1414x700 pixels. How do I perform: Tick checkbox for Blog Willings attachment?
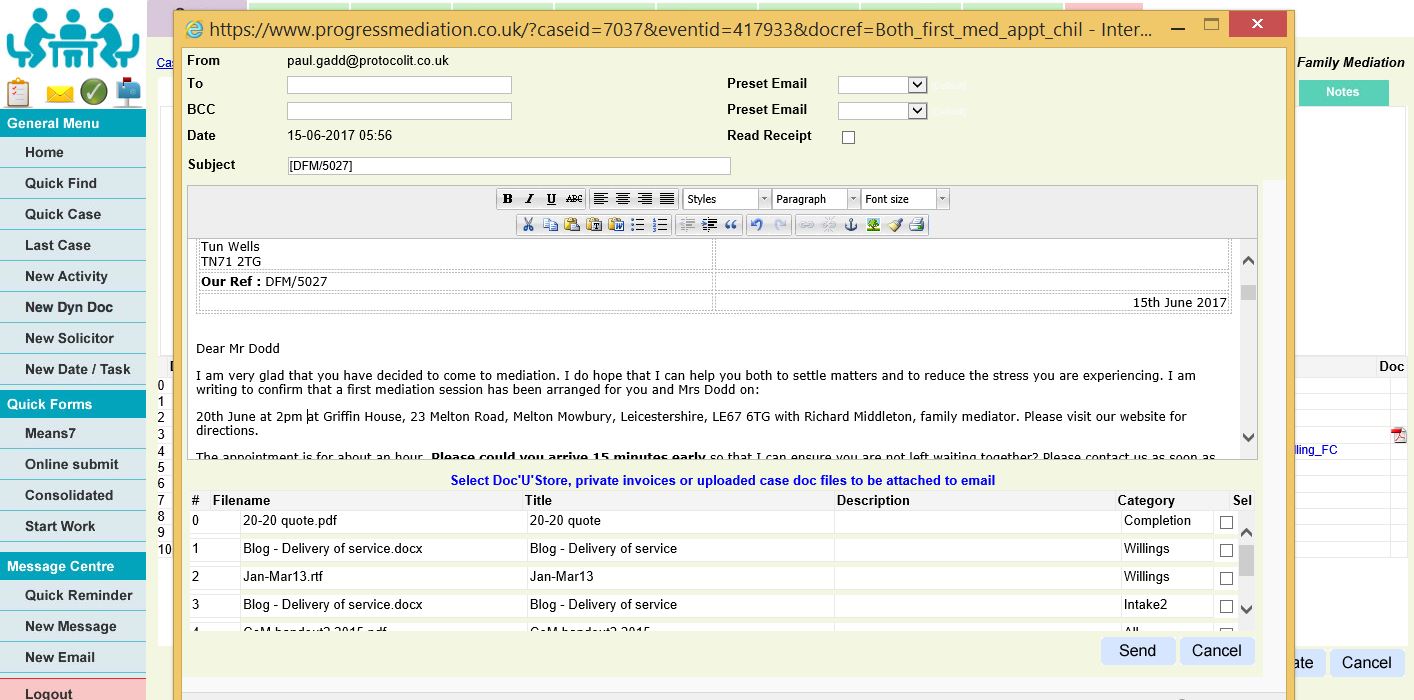1226,550
